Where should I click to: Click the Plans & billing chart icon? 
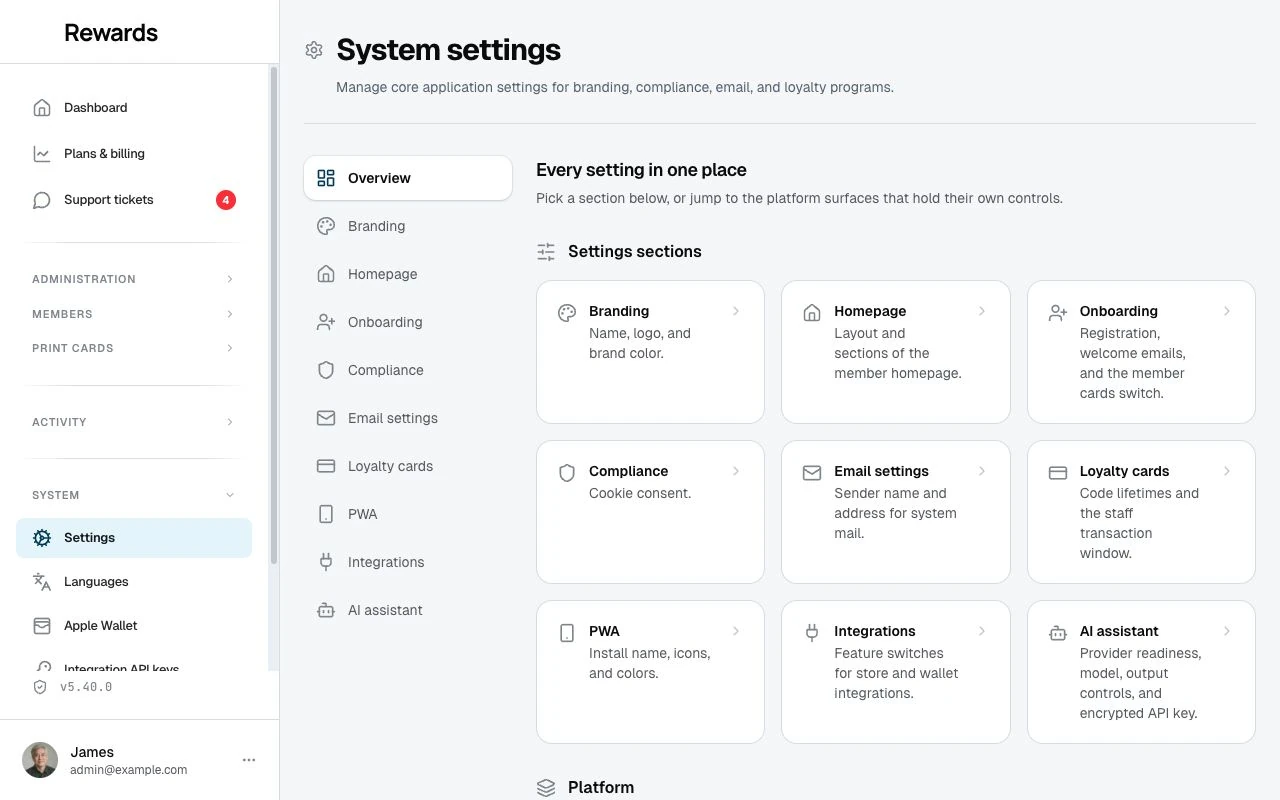(42, 154)
